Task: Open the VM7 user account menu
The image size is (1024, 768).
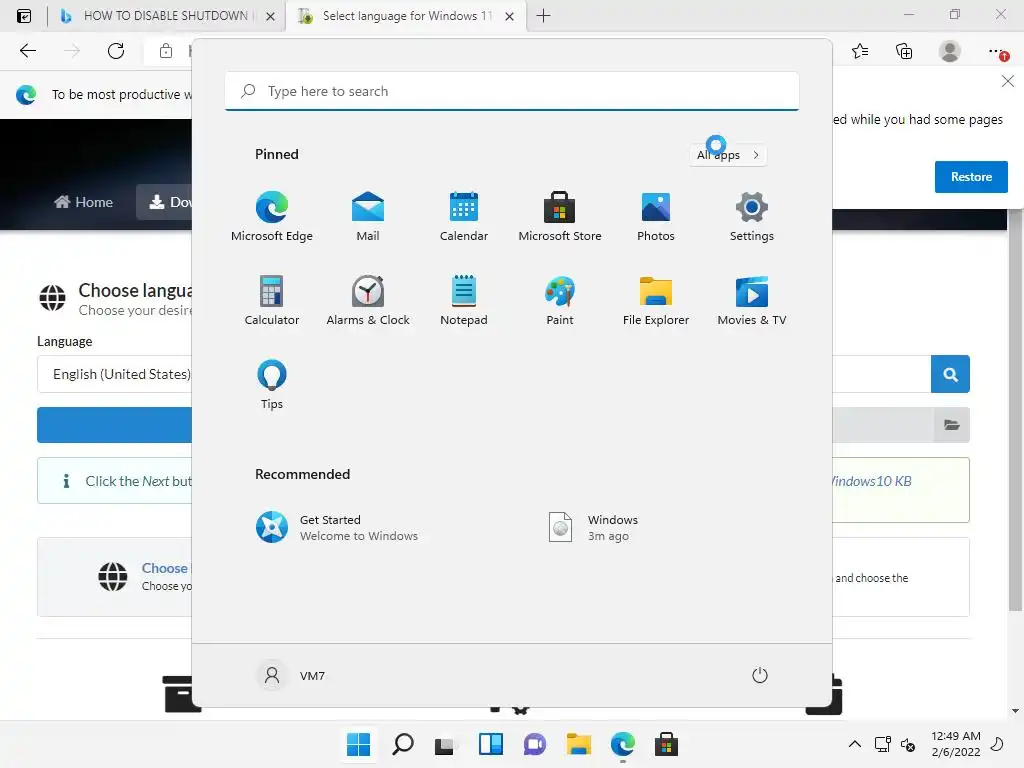Action: (x=291, y=675)
